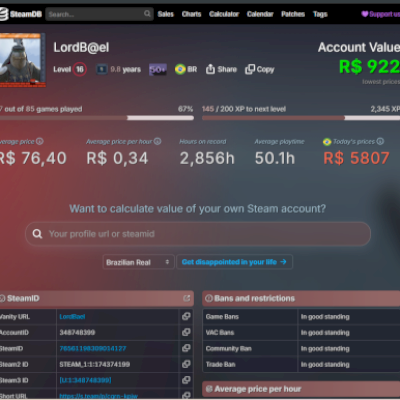Open the Patches menu item
Screen dimensions: 400x400
(293, 14)
